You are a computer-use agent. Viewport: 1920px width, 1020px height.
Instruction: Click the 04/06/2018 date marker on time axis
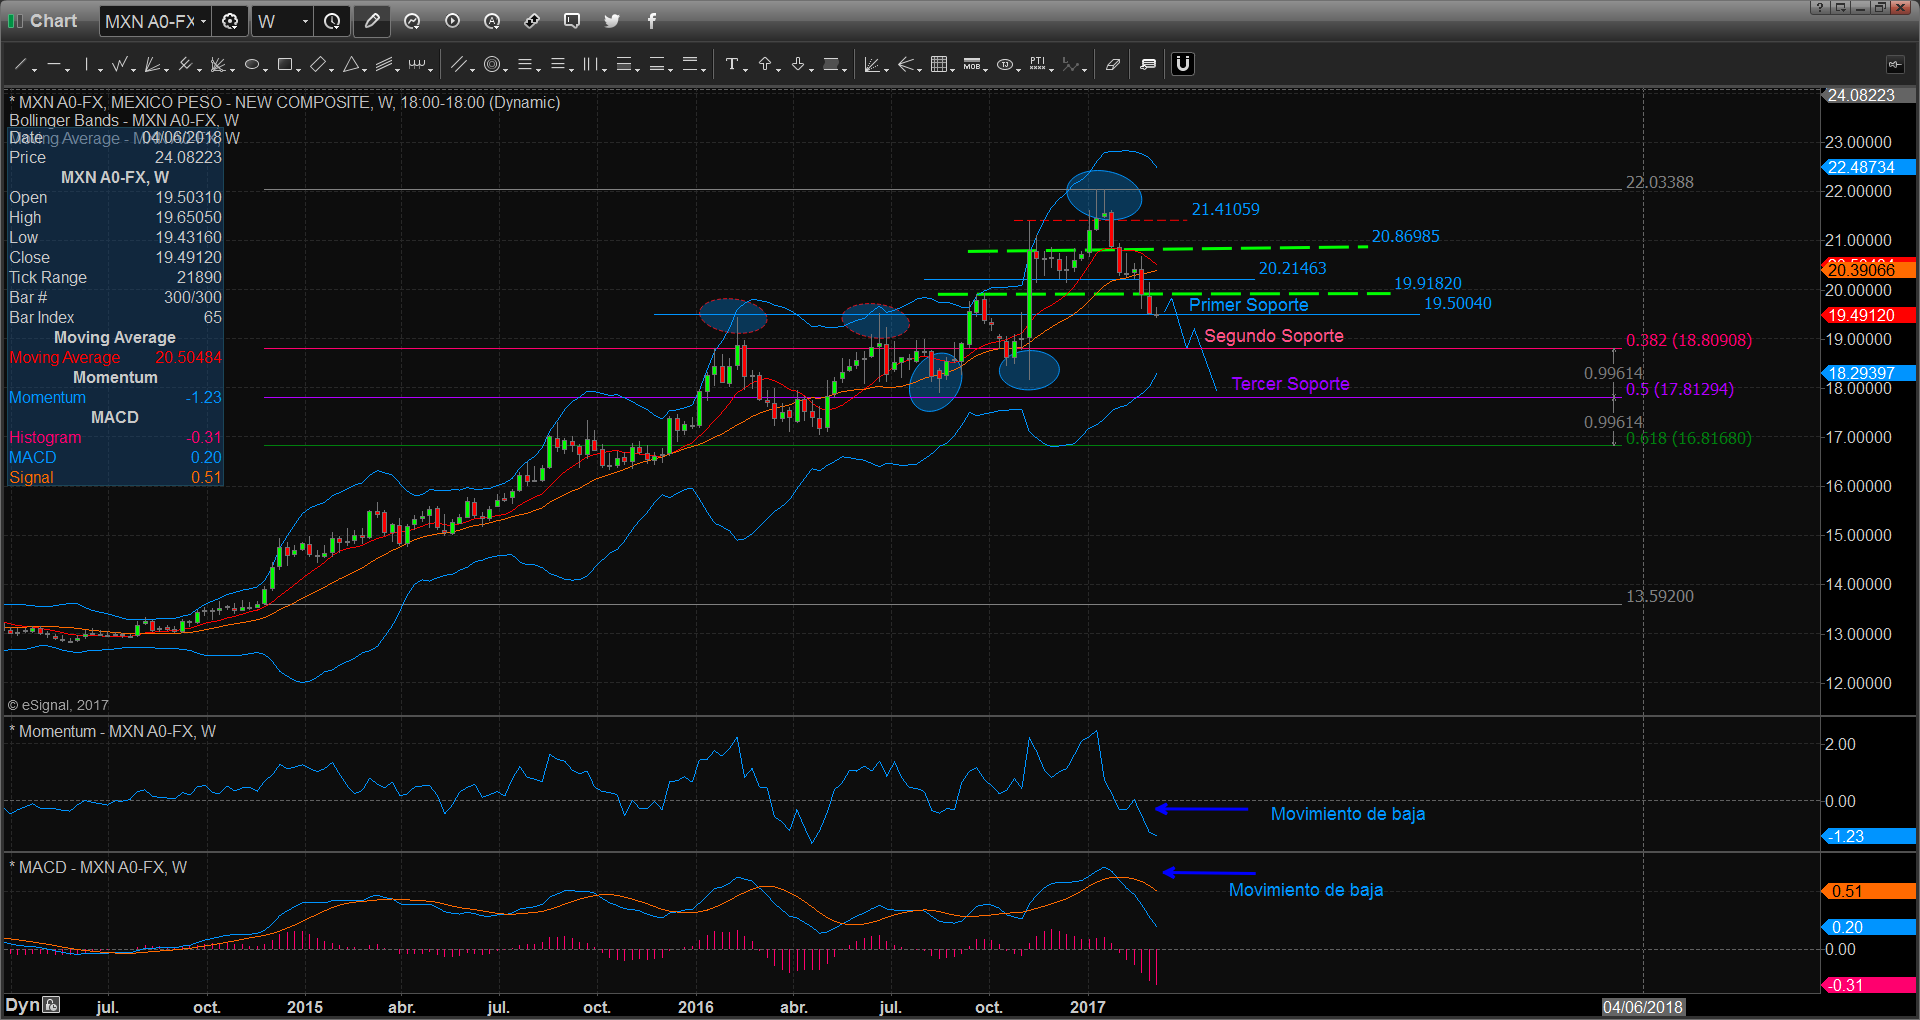(x=1643, y=1007)
